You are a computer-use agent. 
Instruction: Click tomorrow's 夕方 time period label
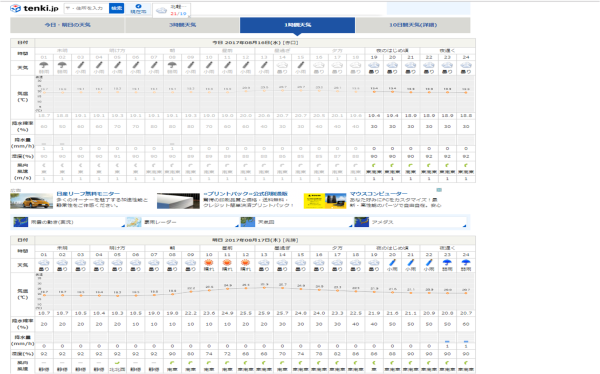[x=337, y=248]
